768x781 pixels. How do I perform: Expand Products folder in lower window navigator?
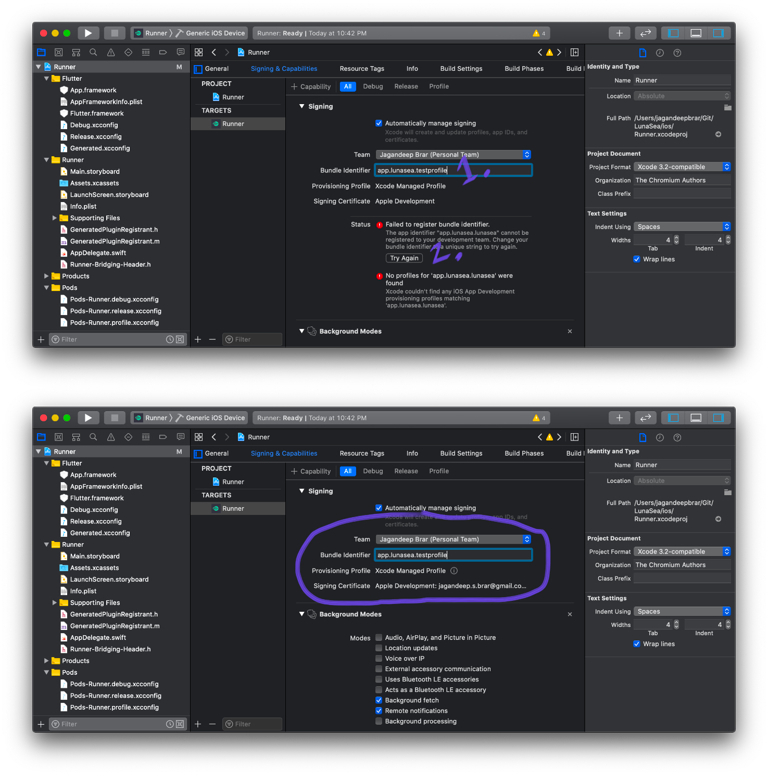pos(46,660)
